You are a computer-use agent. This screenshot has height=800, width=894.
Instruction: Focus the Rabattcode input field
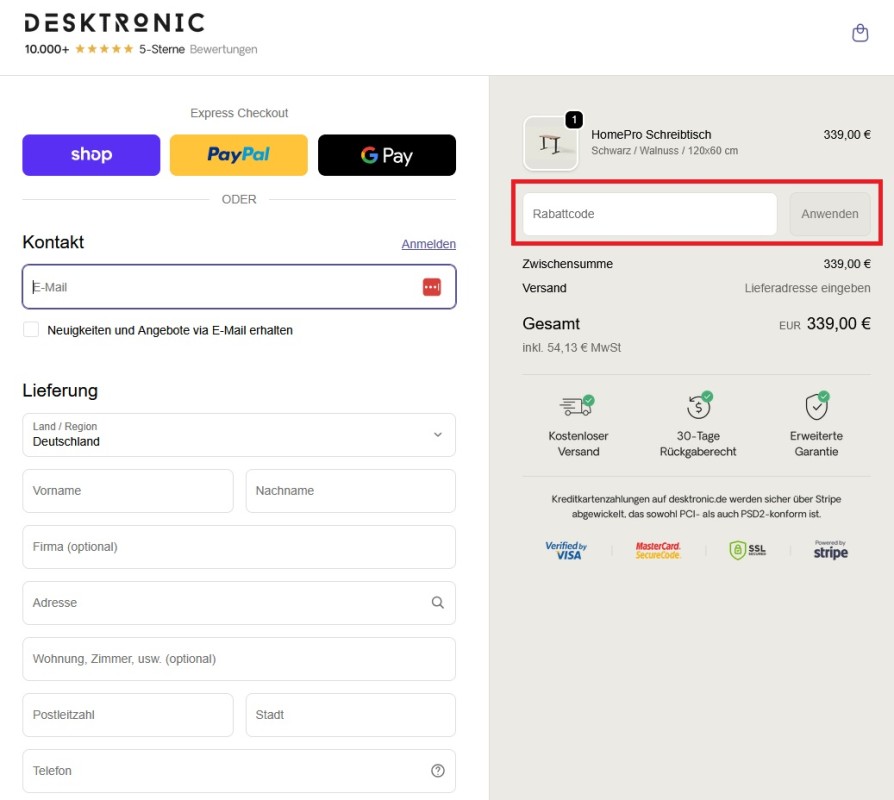[x=648, y=214]
